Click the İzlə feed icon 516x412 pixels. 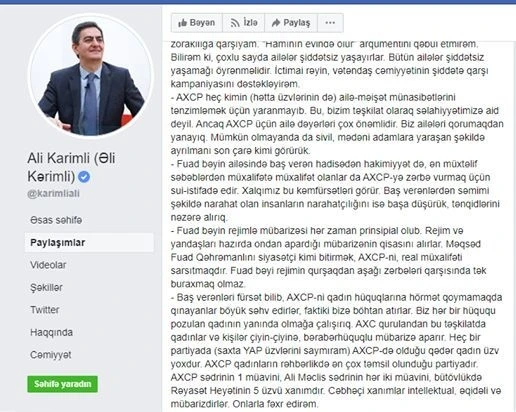pos(235,23)
